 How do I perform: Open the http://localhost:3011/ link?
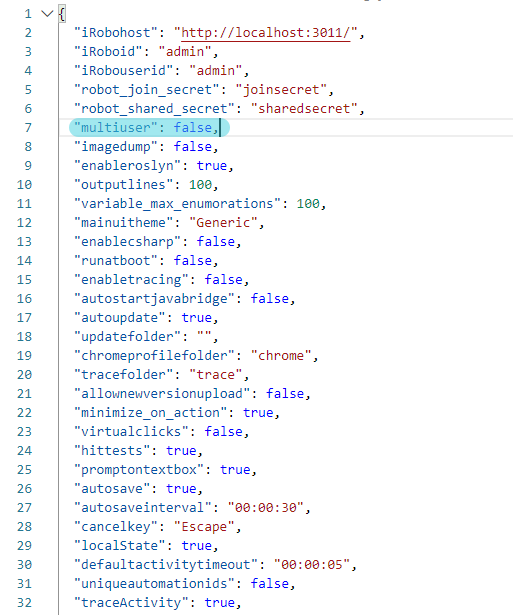click(266, 33)
